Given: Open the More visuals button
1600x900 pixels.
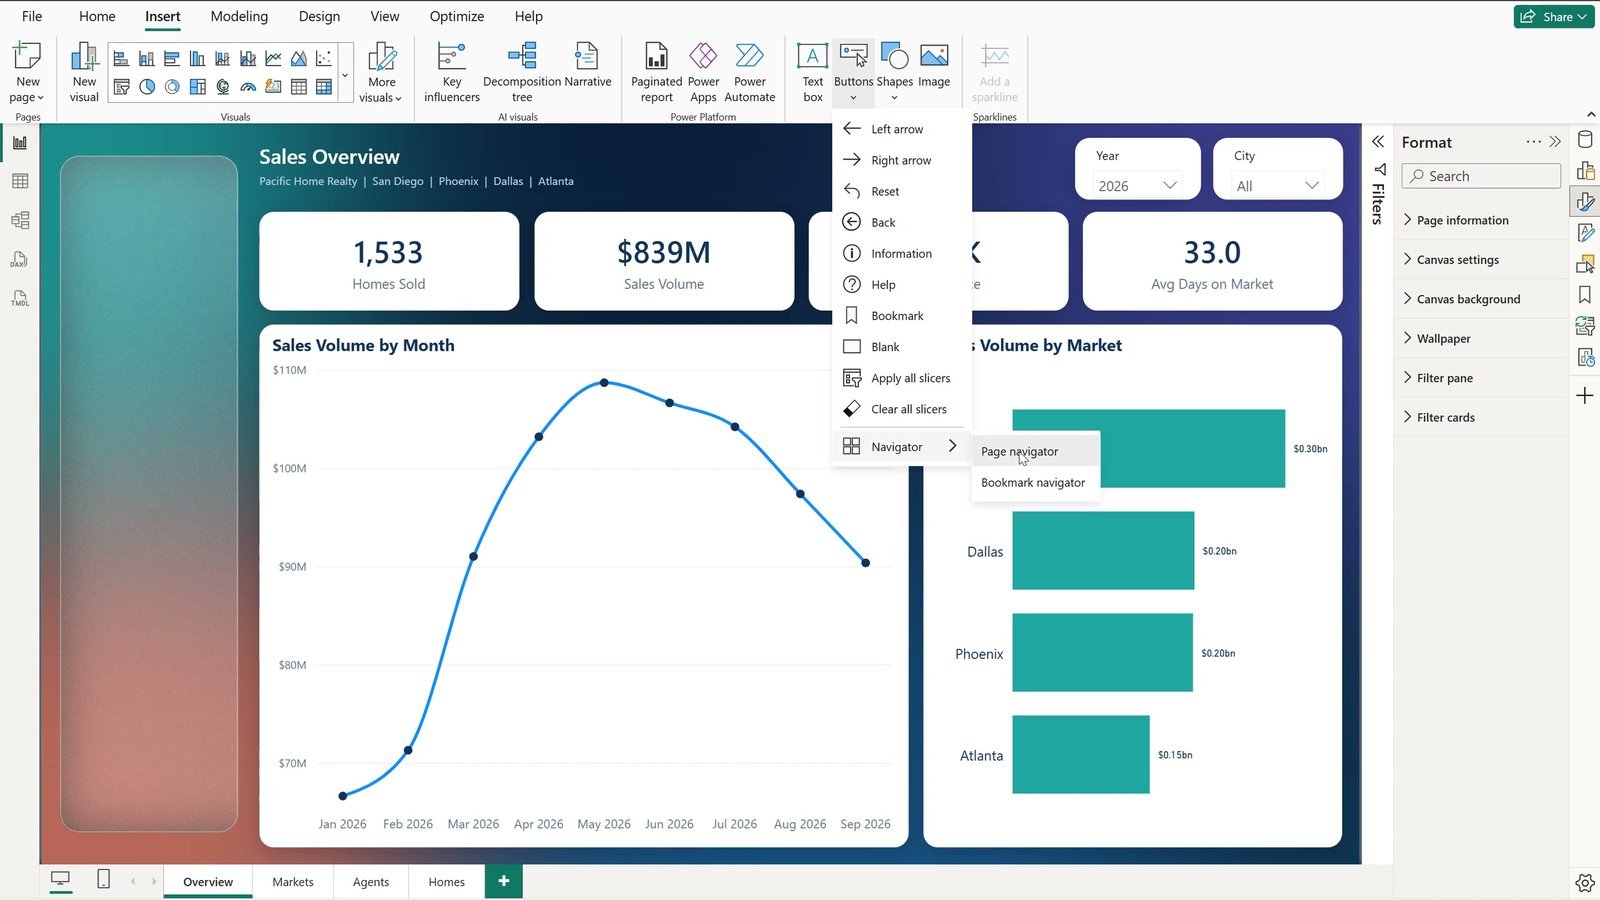Looking at the screenshot, I should [381, 71].
